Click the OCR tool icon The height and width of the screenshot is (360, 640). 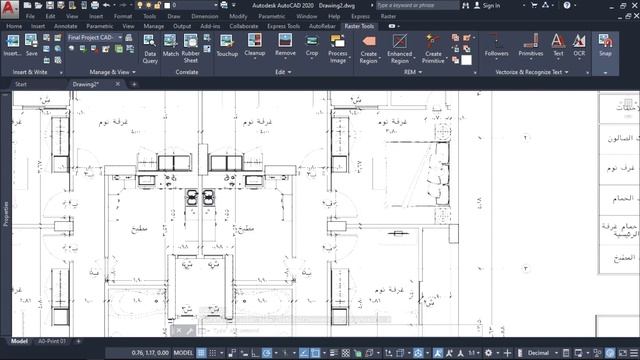(x=579, y=40)
